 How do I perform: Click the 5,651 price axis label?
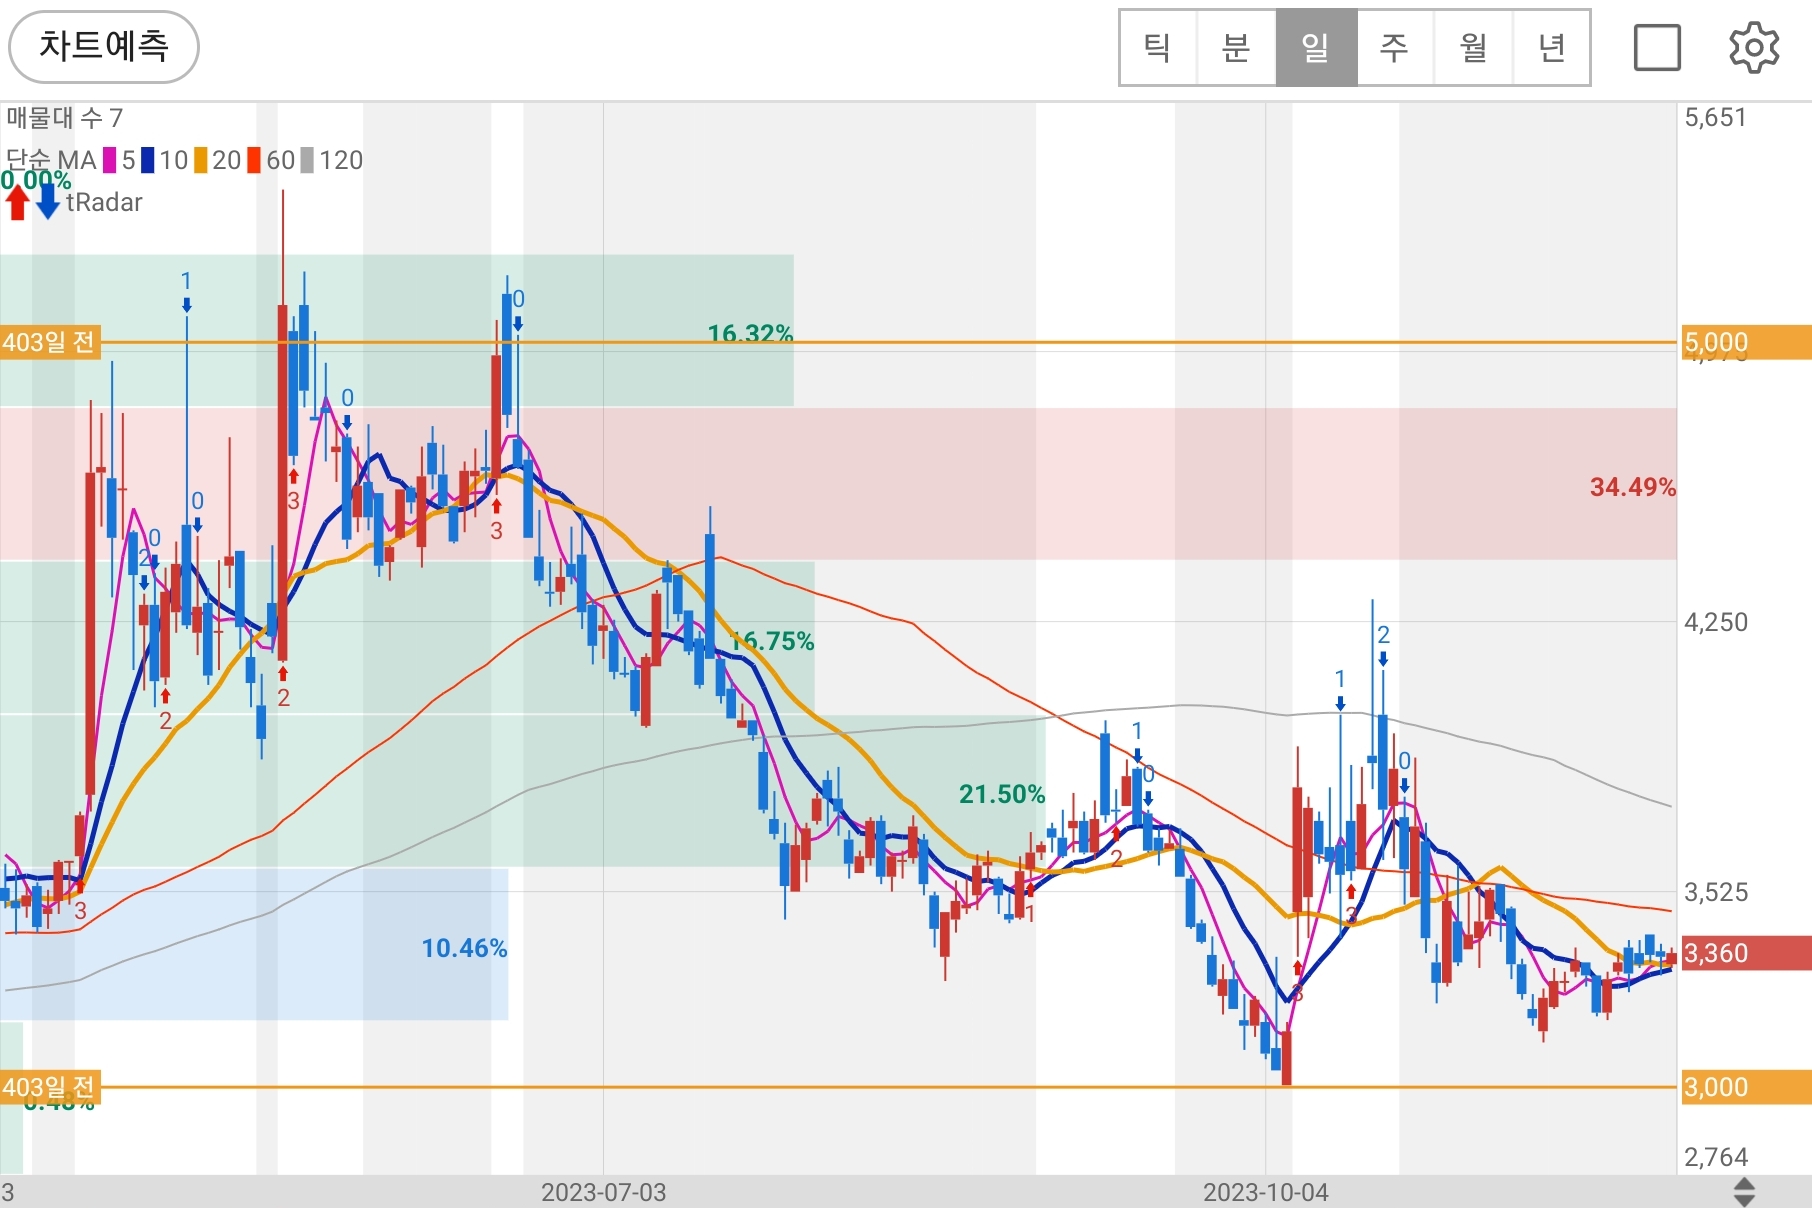[1716, 118]
